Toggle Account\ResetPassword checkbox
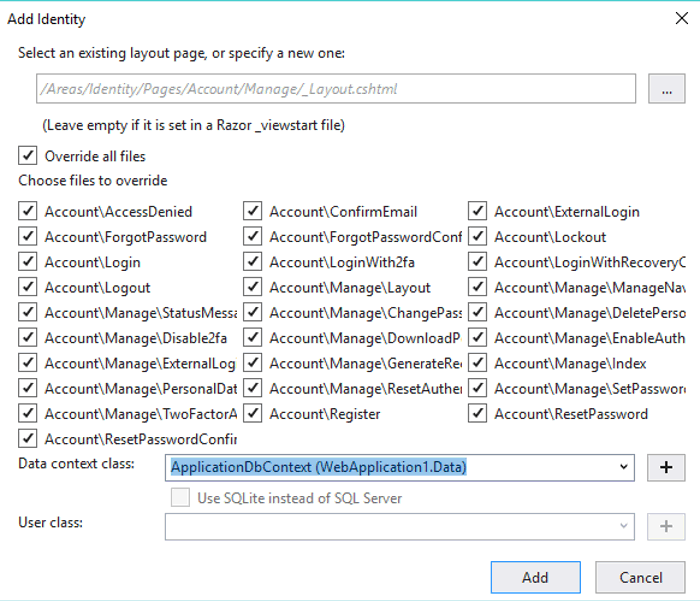 click(477, 413)
